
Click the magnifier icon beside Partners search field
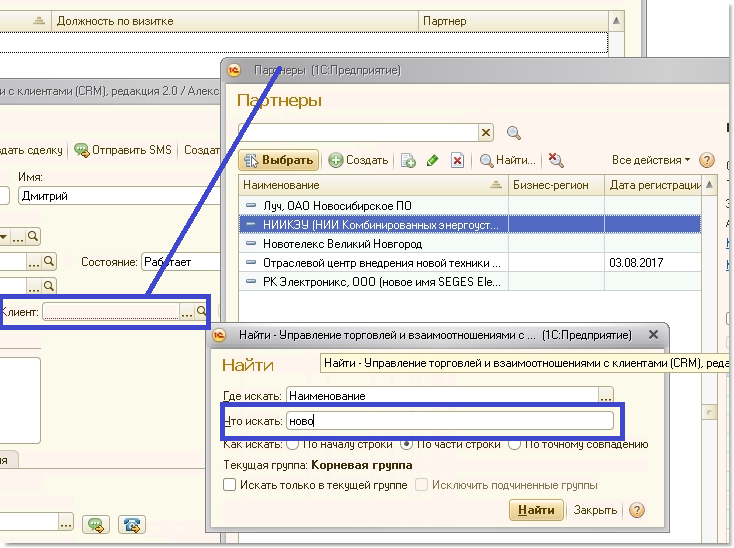coord(514,133)
